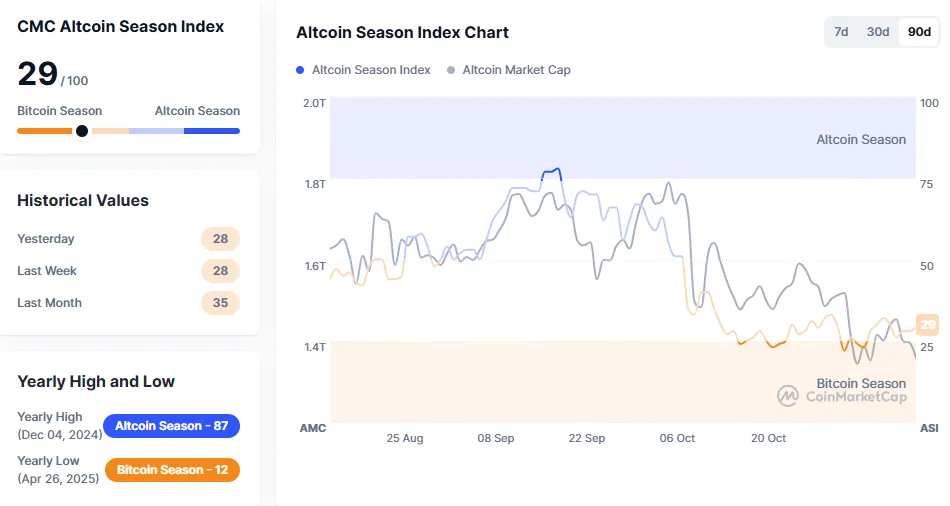
Task: Click the Last Month value badge 35
Action: coord(220,303)
